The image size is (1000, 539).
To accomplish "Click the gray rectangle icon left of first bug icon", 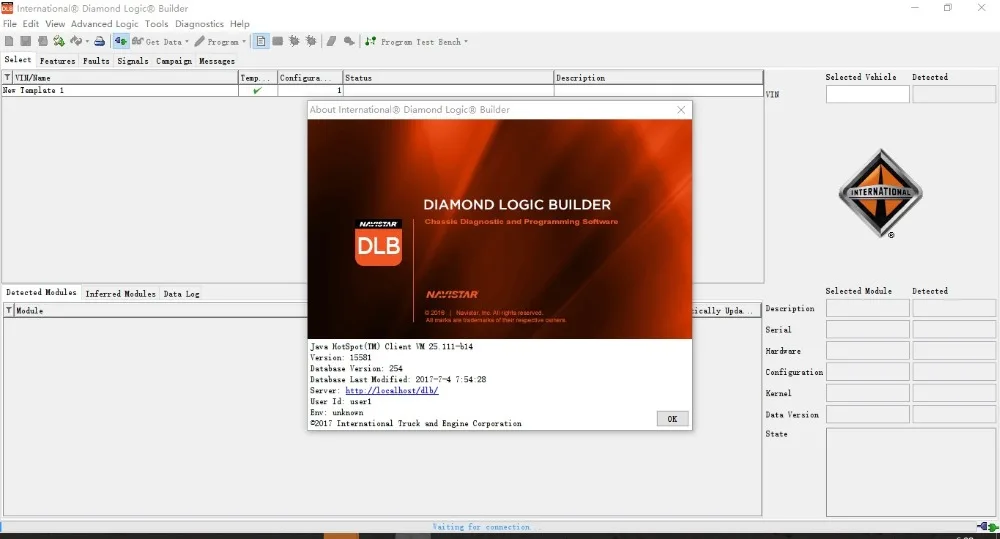I will [277, 41].
